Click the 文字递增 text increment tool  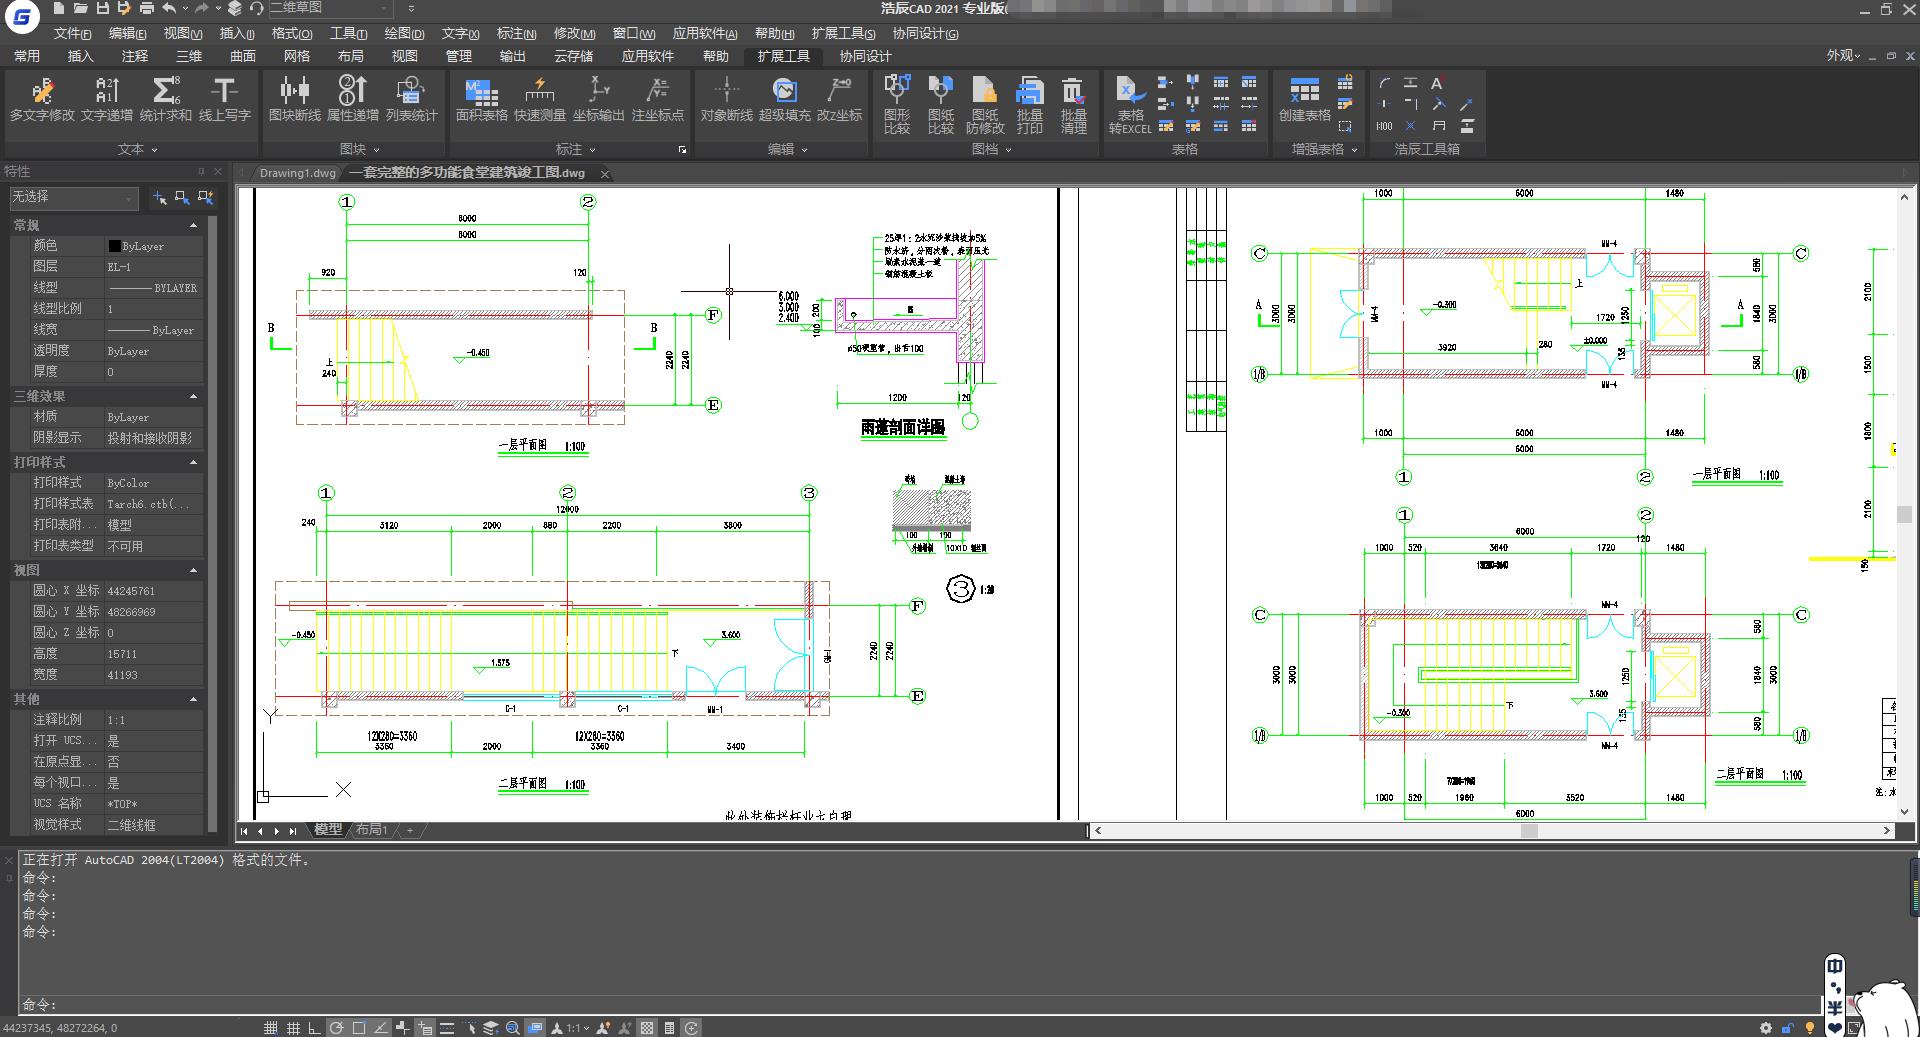pyautogui.click(x=107, y=99)
